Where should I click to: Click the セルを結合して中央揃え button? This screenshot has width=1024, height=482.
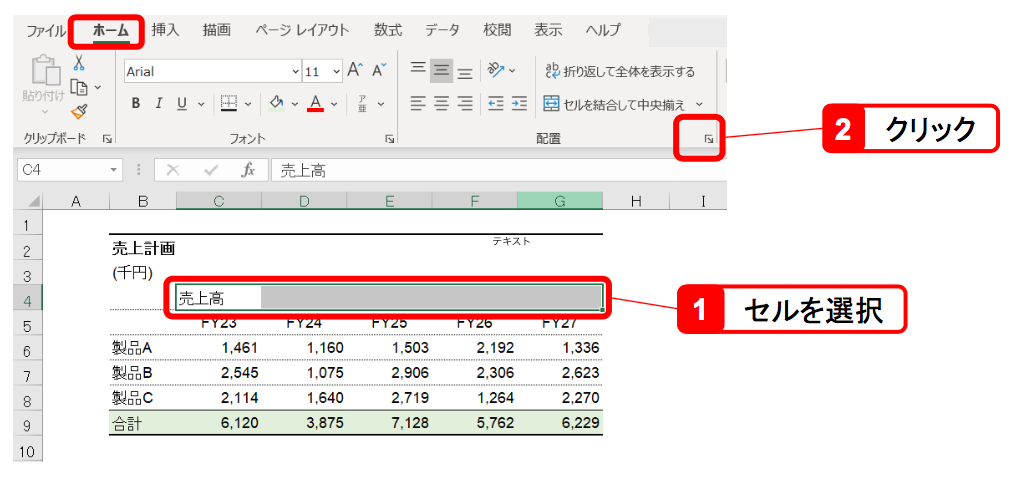[x=615, y=103]
